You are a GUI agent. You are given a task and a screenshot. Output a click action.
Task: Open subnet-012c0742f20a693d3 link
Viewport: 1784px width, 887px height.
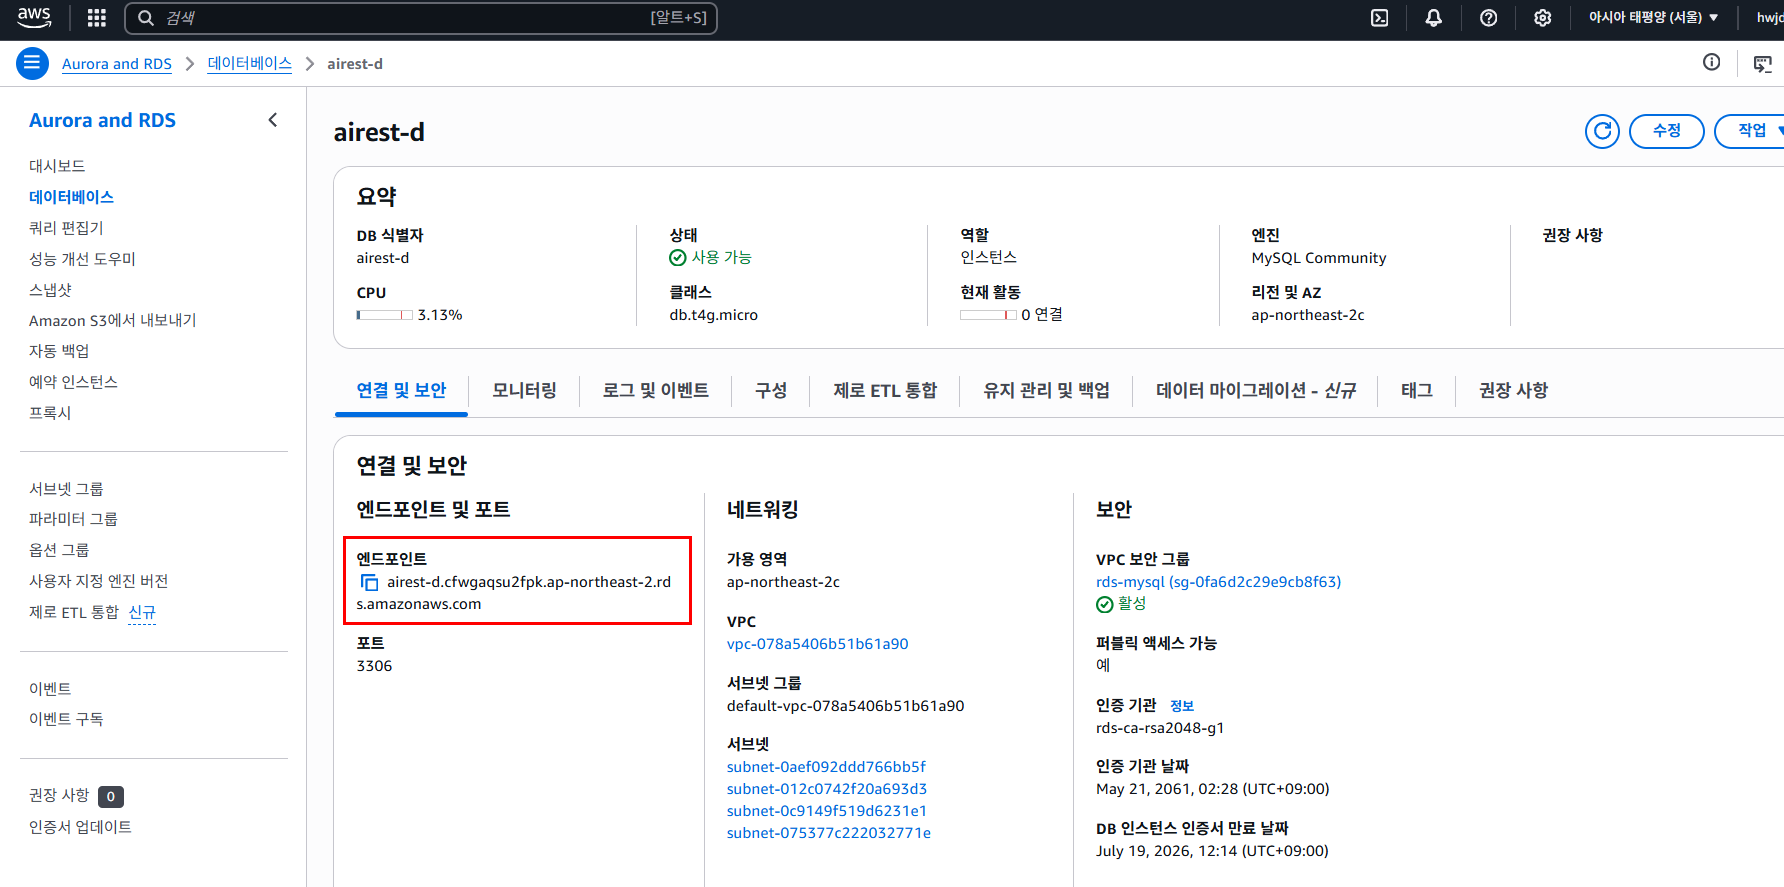click(x=827, y=789)
